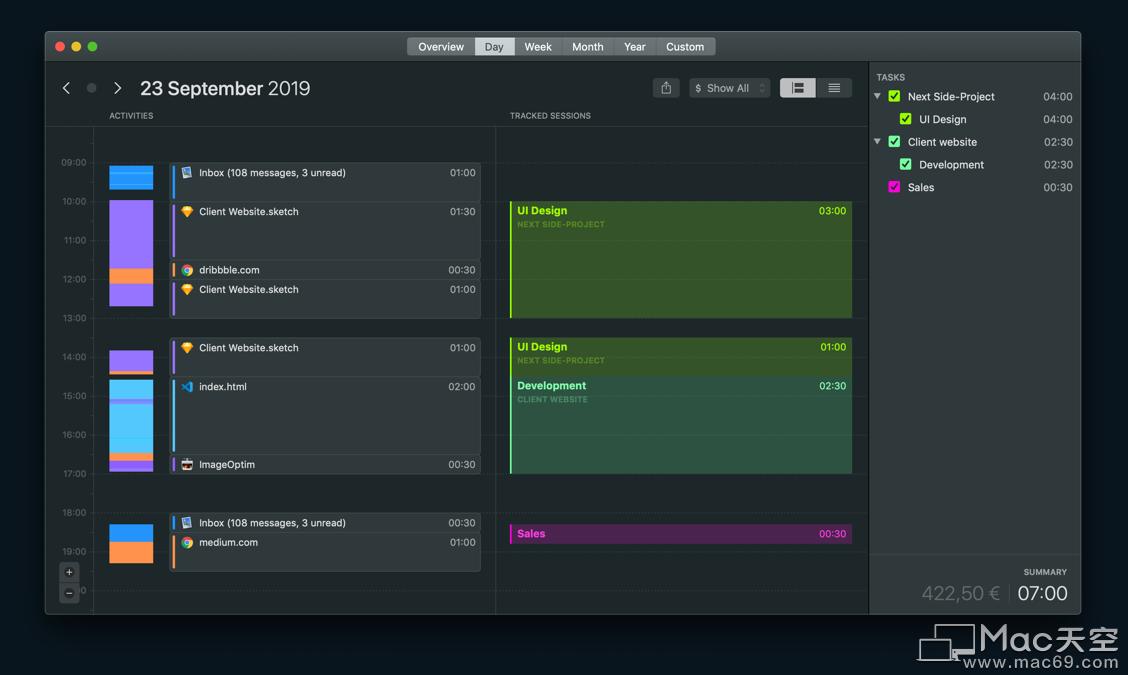Toggle UI Design task checkbox
The width and height of the screenshot is (1128, 675).
tap(906, 119)
